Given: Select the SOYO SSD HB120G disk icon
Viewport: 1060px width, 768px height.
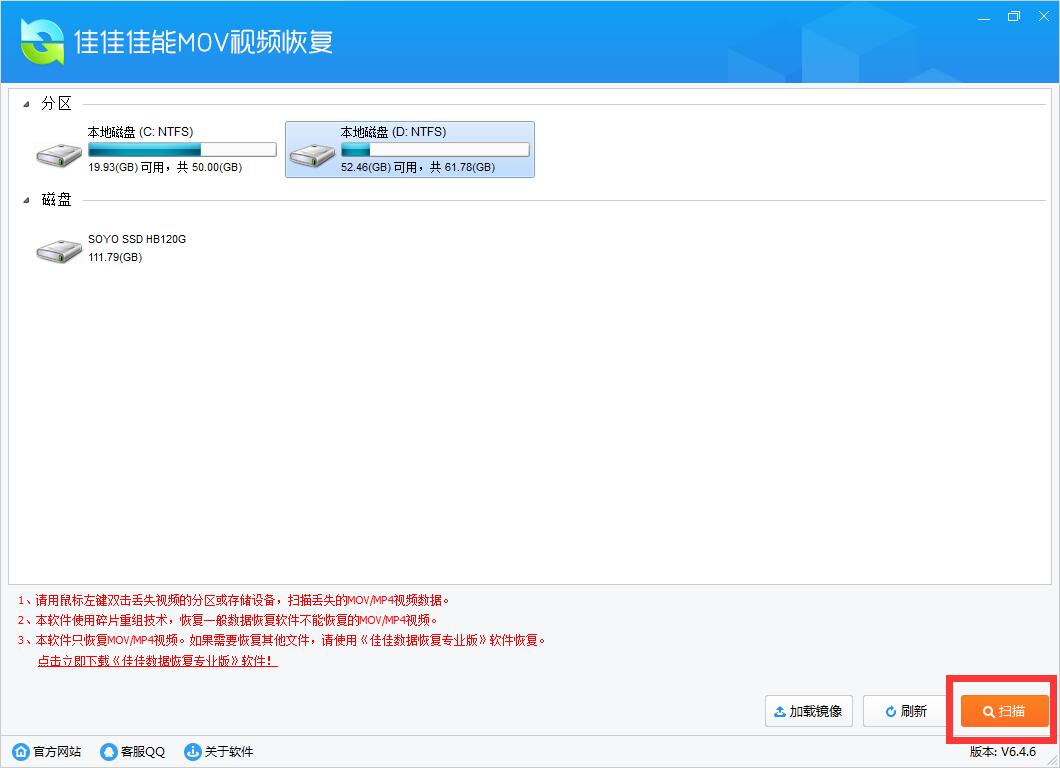Looking at the screenshot, I should click(x=59, y=250).
